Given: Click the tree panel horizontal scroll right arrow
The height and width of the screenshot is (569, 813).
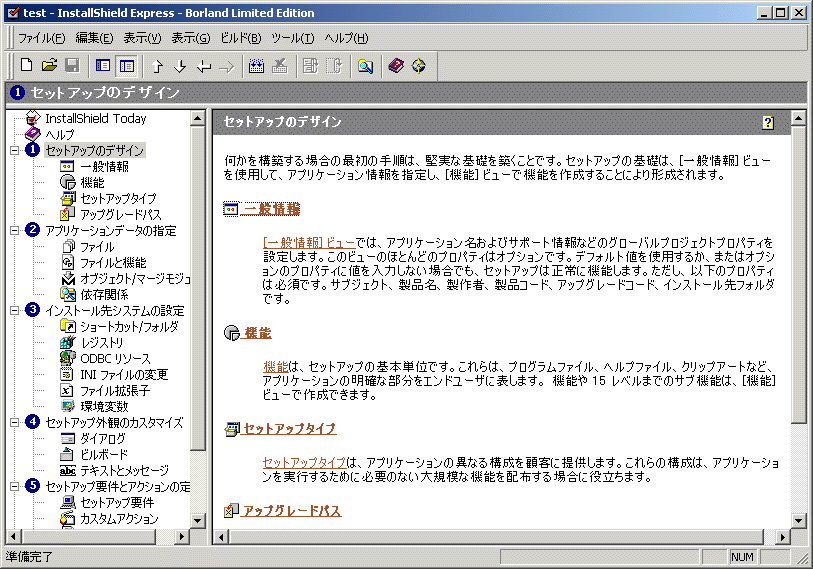Looking at the screenshot, I should pos(181,536).
